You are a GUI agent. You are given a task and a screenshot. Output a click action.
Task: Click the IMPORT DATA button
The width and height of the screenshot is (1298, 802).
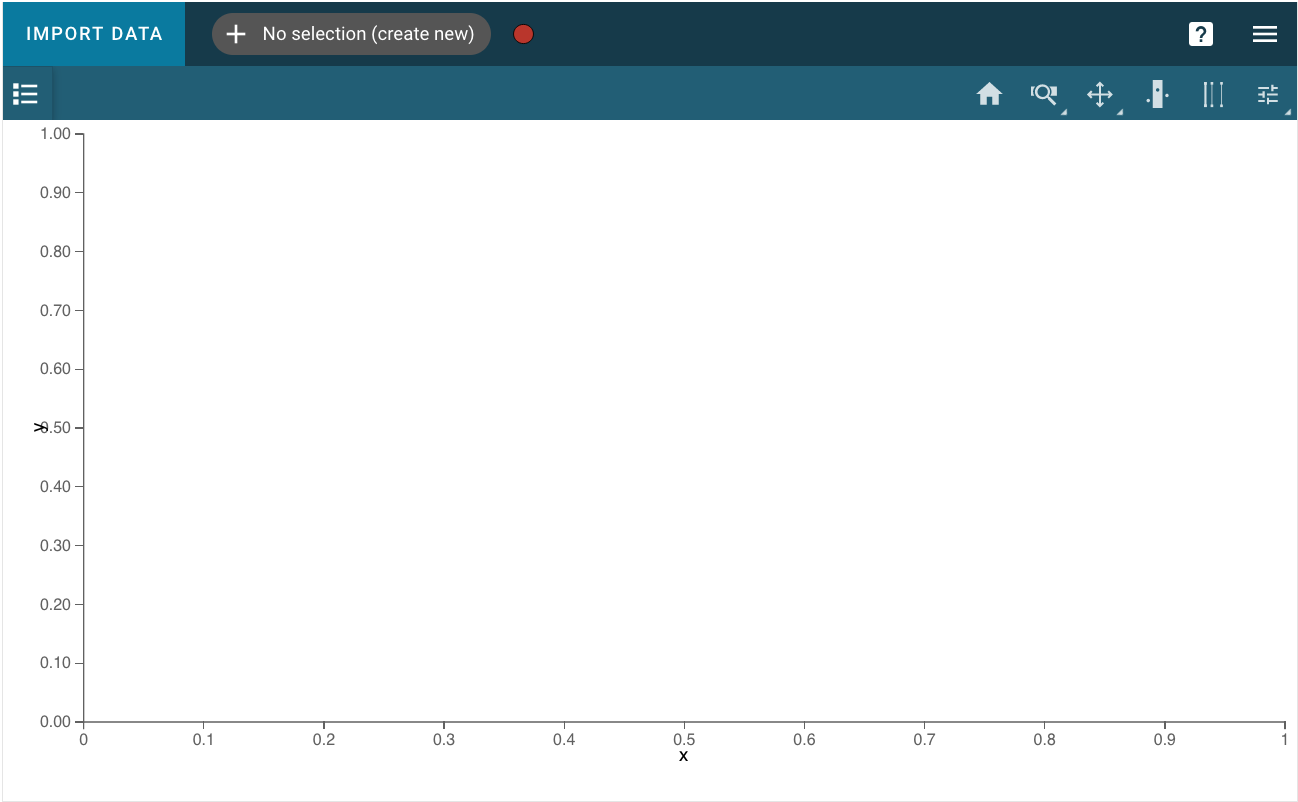[94, 34]
